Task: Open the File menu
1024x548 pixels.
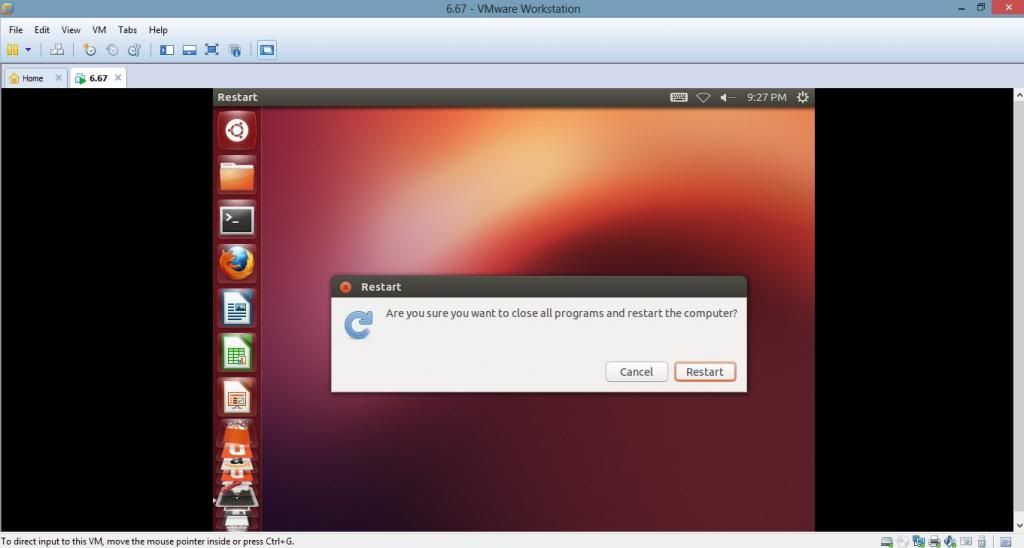Action: click(16, 29)
